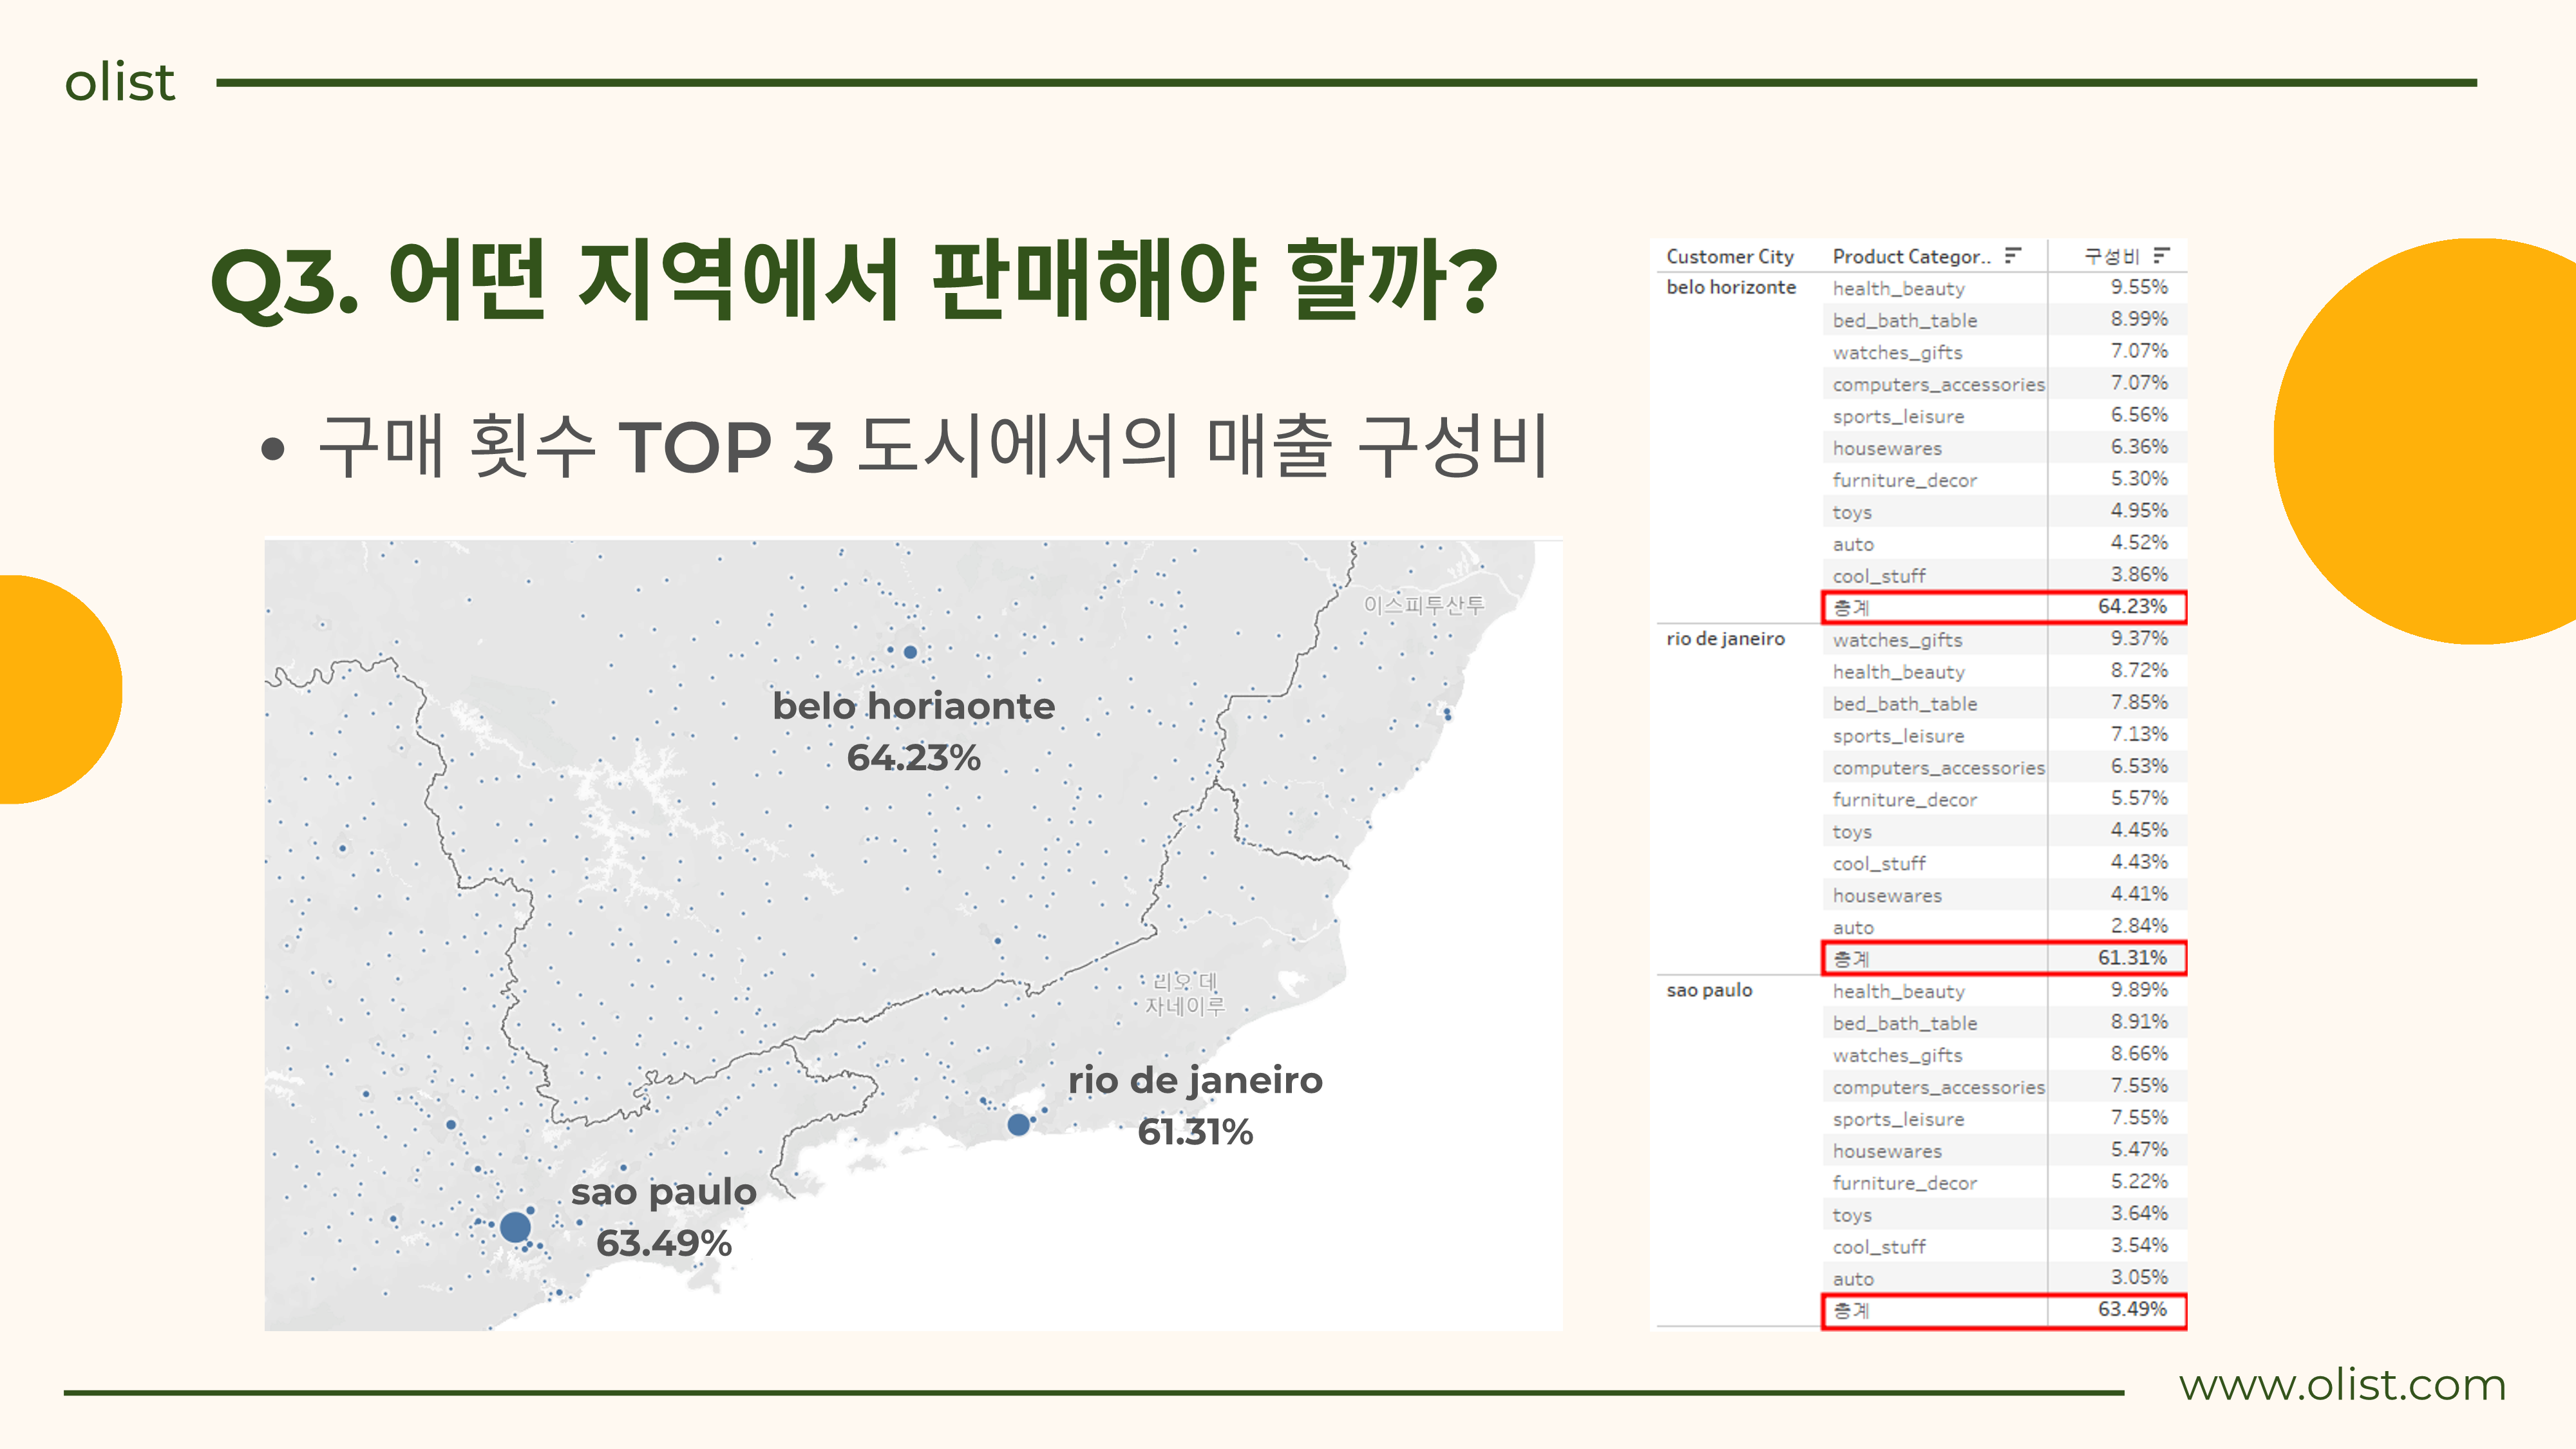The image size is (2576, 1449).
Task: Select the 7.85% value cell
Action: (2139, 702)
